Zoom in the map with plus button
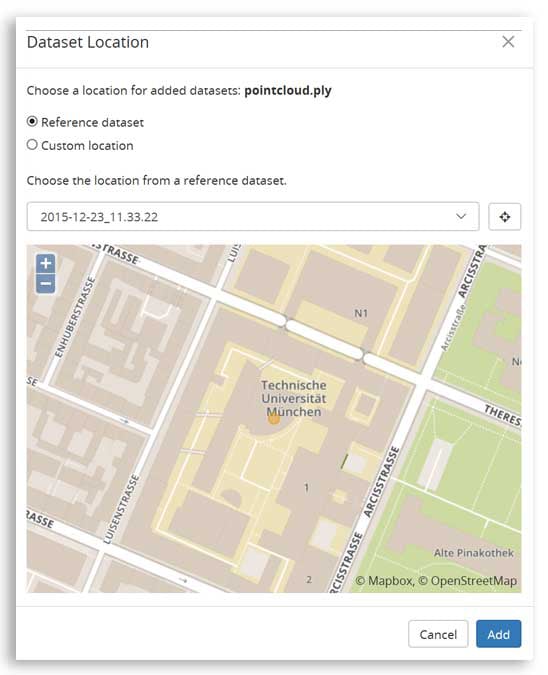Screen dimensions: 548x675 click(46, 263)
